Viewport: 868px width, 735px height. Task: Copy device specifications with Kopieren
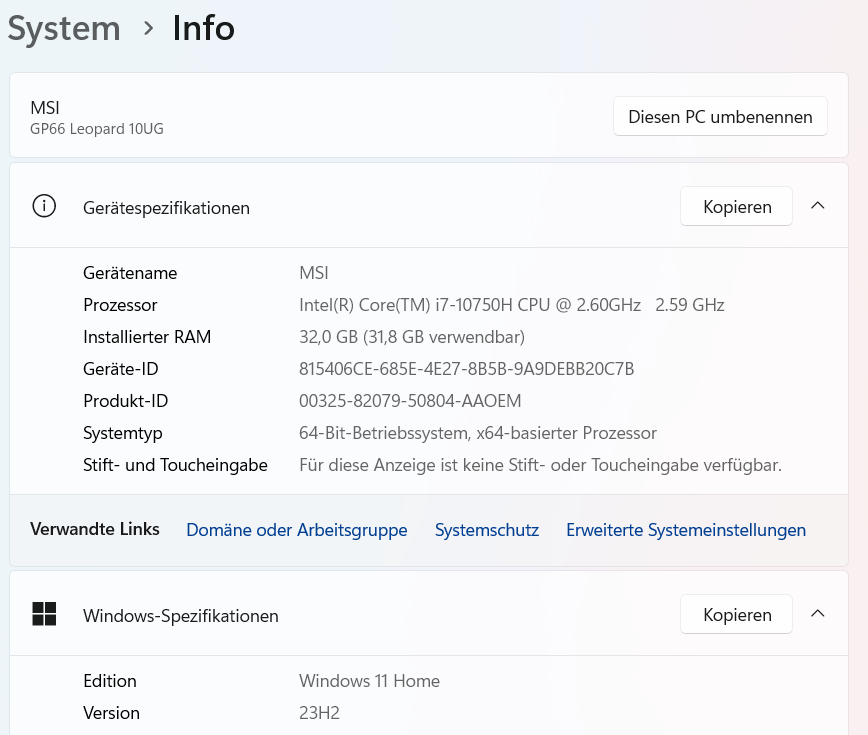tap(736, 206)
